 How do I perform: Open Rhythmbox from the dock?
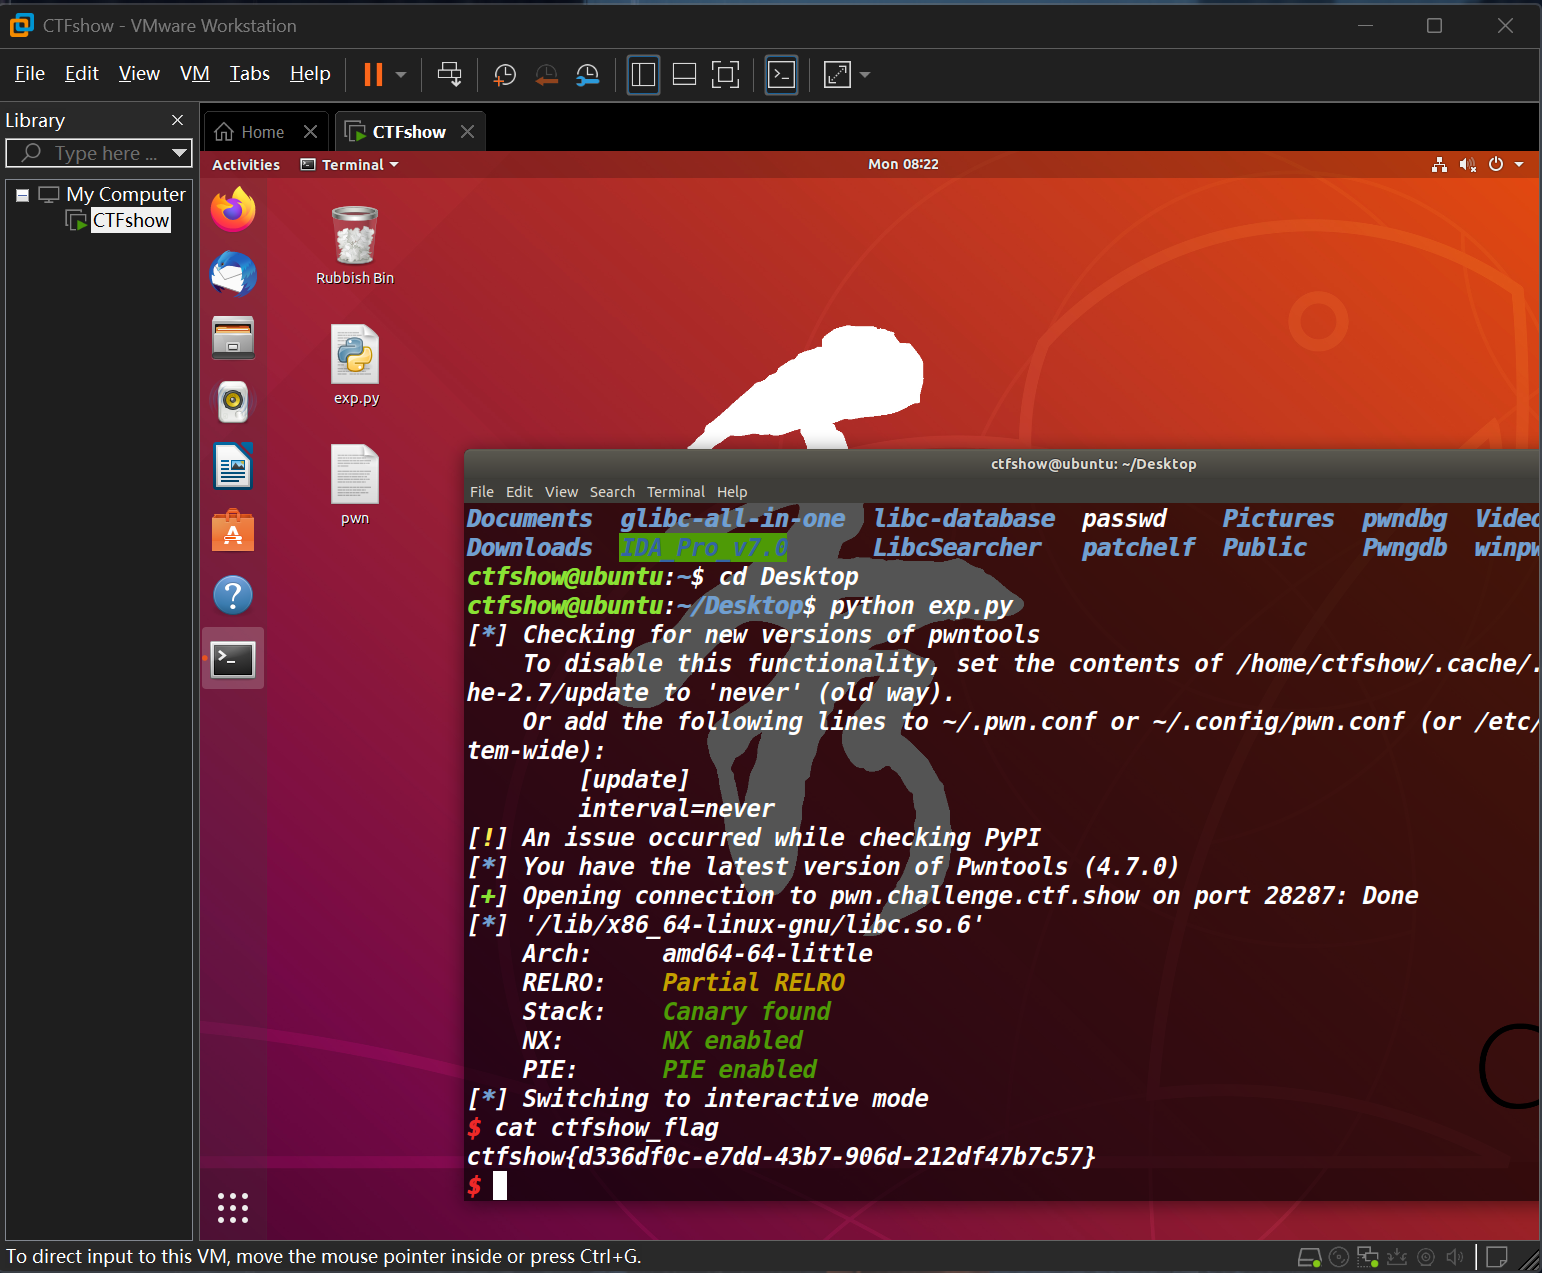[x=233, y=402]
